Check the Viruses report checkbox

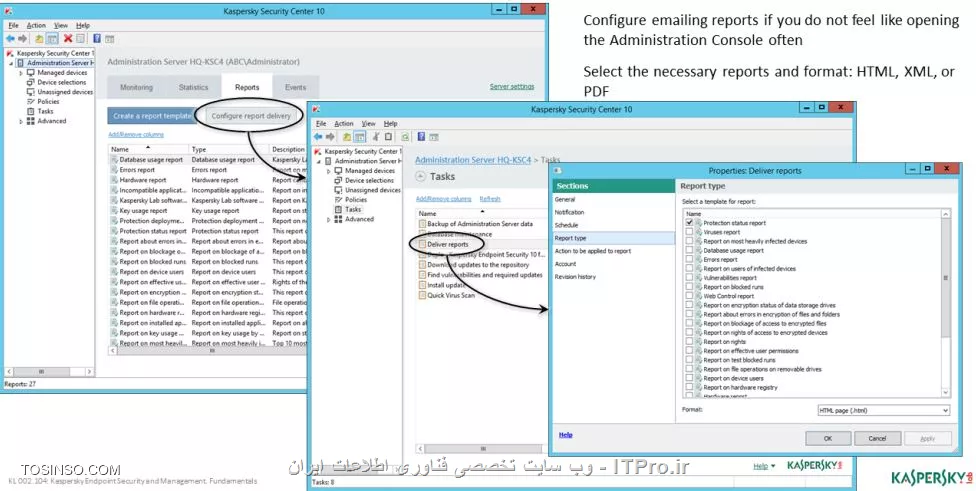point(689,231)
